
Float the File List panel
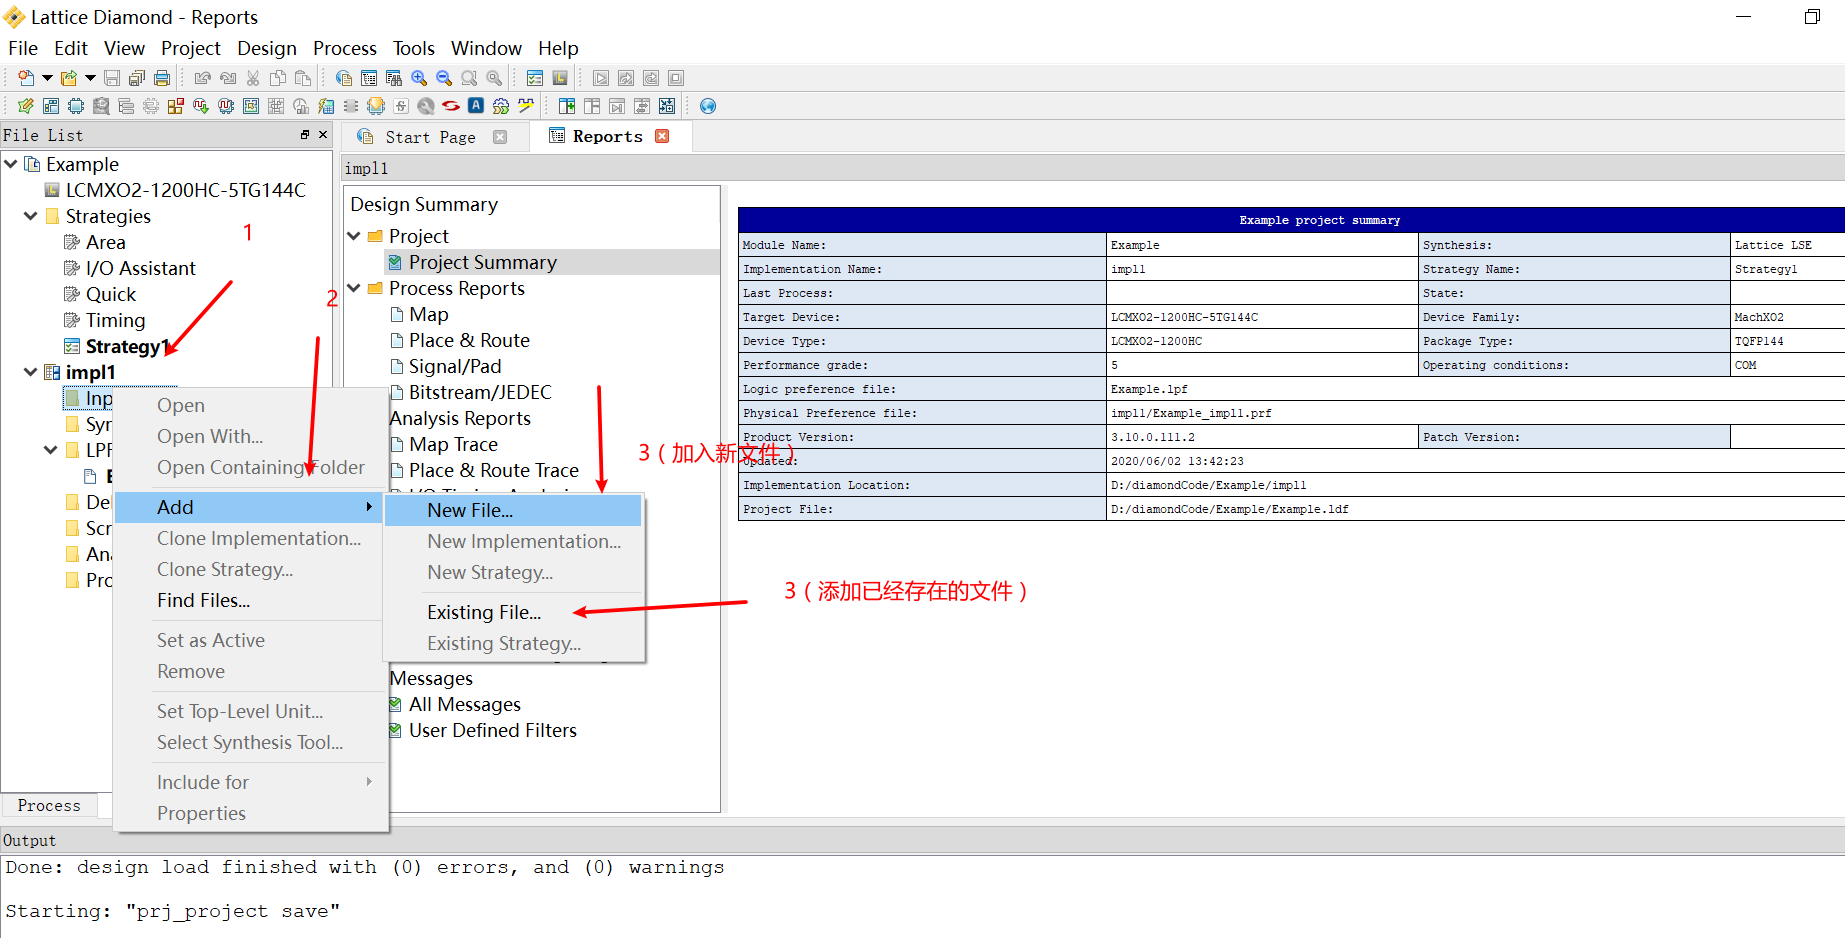click(x=305, y=134)
